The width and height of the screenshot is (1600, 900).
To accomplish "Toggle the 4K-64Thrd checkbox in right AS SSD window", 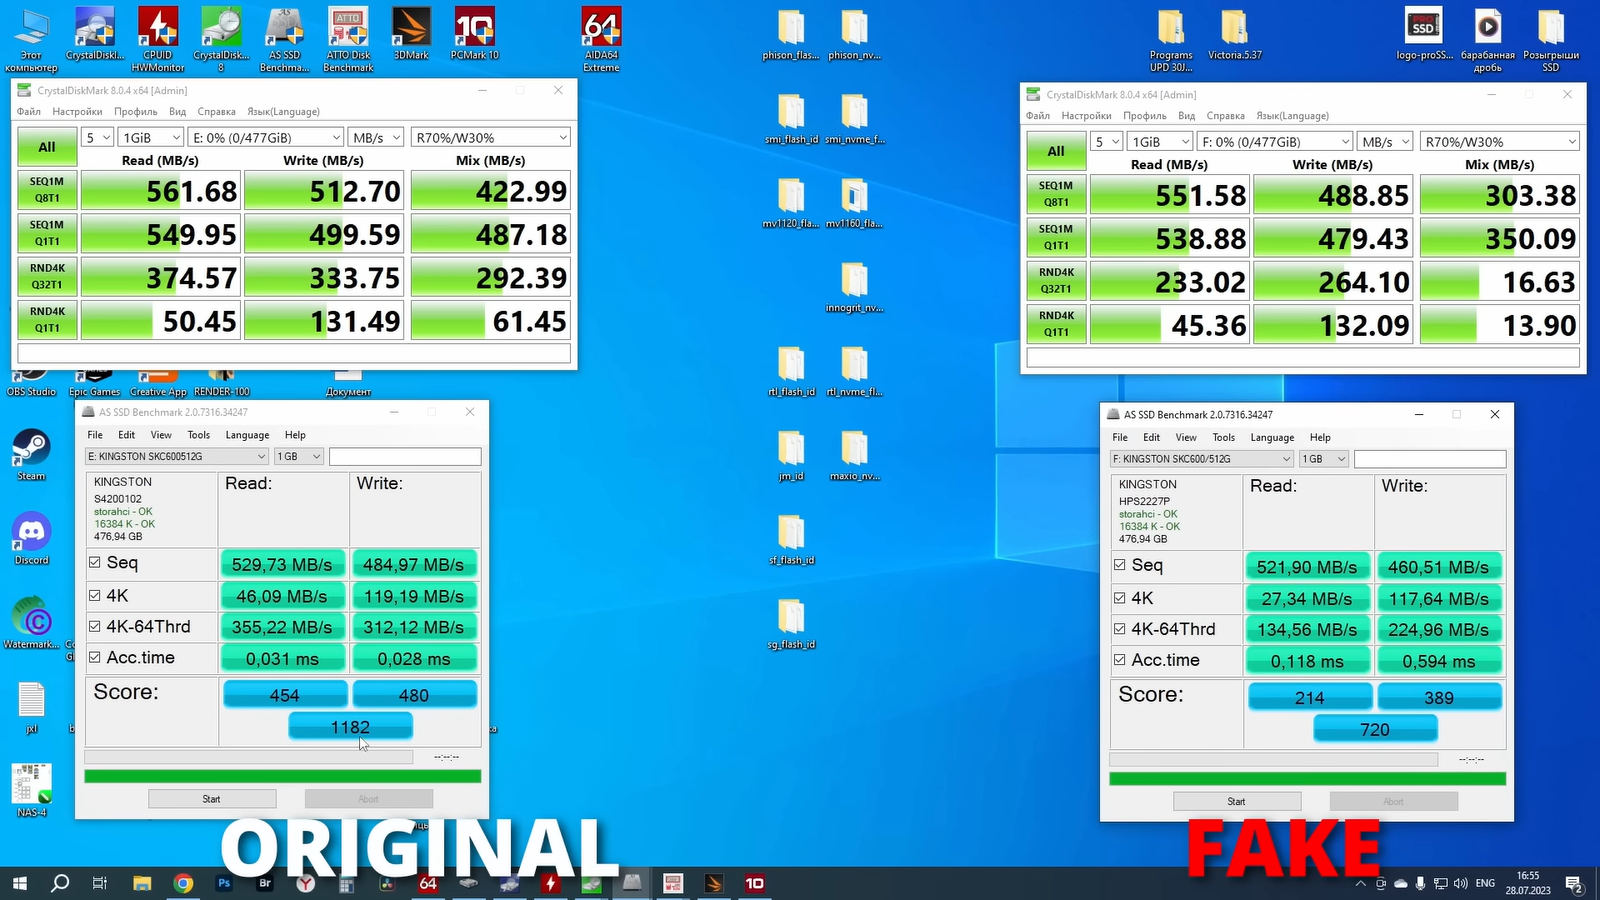I will (1120, 630).
